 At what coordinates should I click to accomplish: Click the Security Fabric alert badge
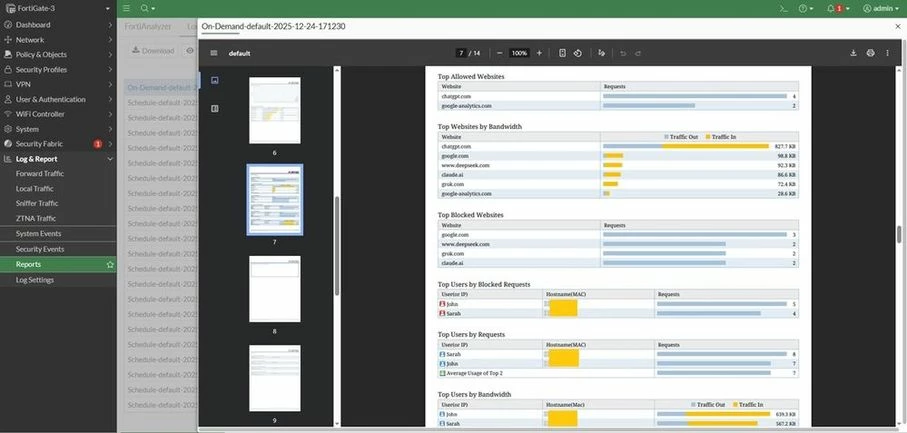(98, 144)
